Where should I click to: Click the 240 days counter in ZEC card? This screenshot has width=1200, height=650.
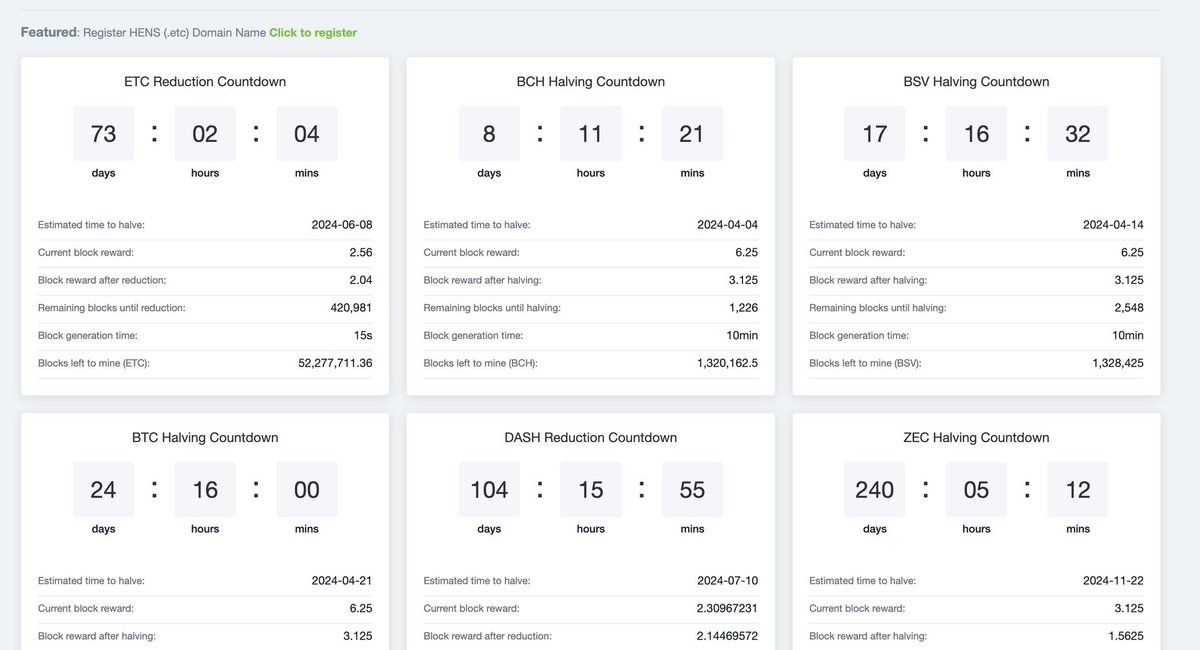pyautogui.click(x=875, y=489)
